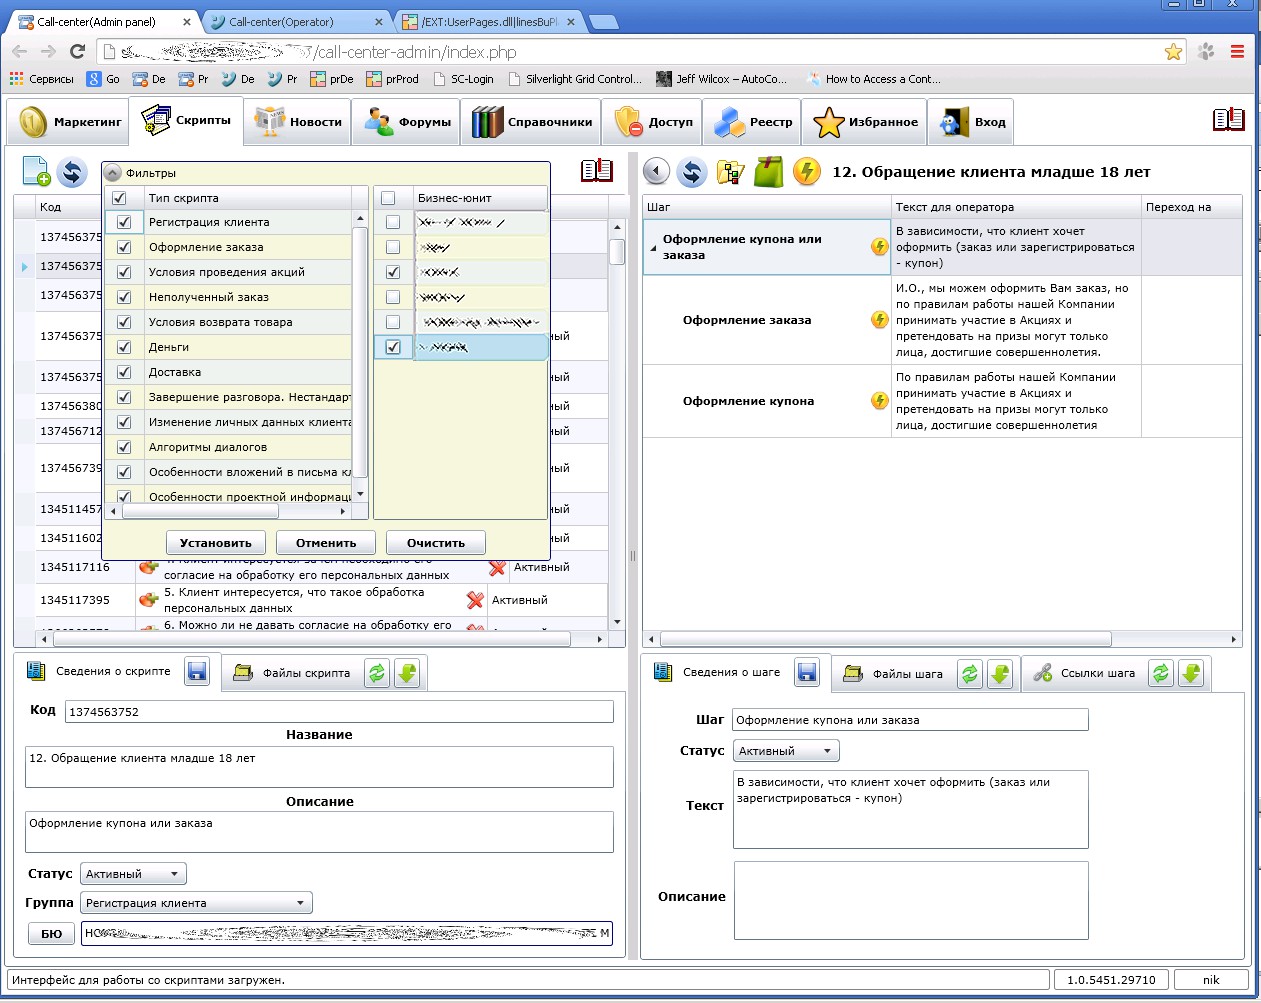Viewport: 1261px width, 1003px height.
Task: Click the Шаг name input field
Action: (x=910, y=719)
